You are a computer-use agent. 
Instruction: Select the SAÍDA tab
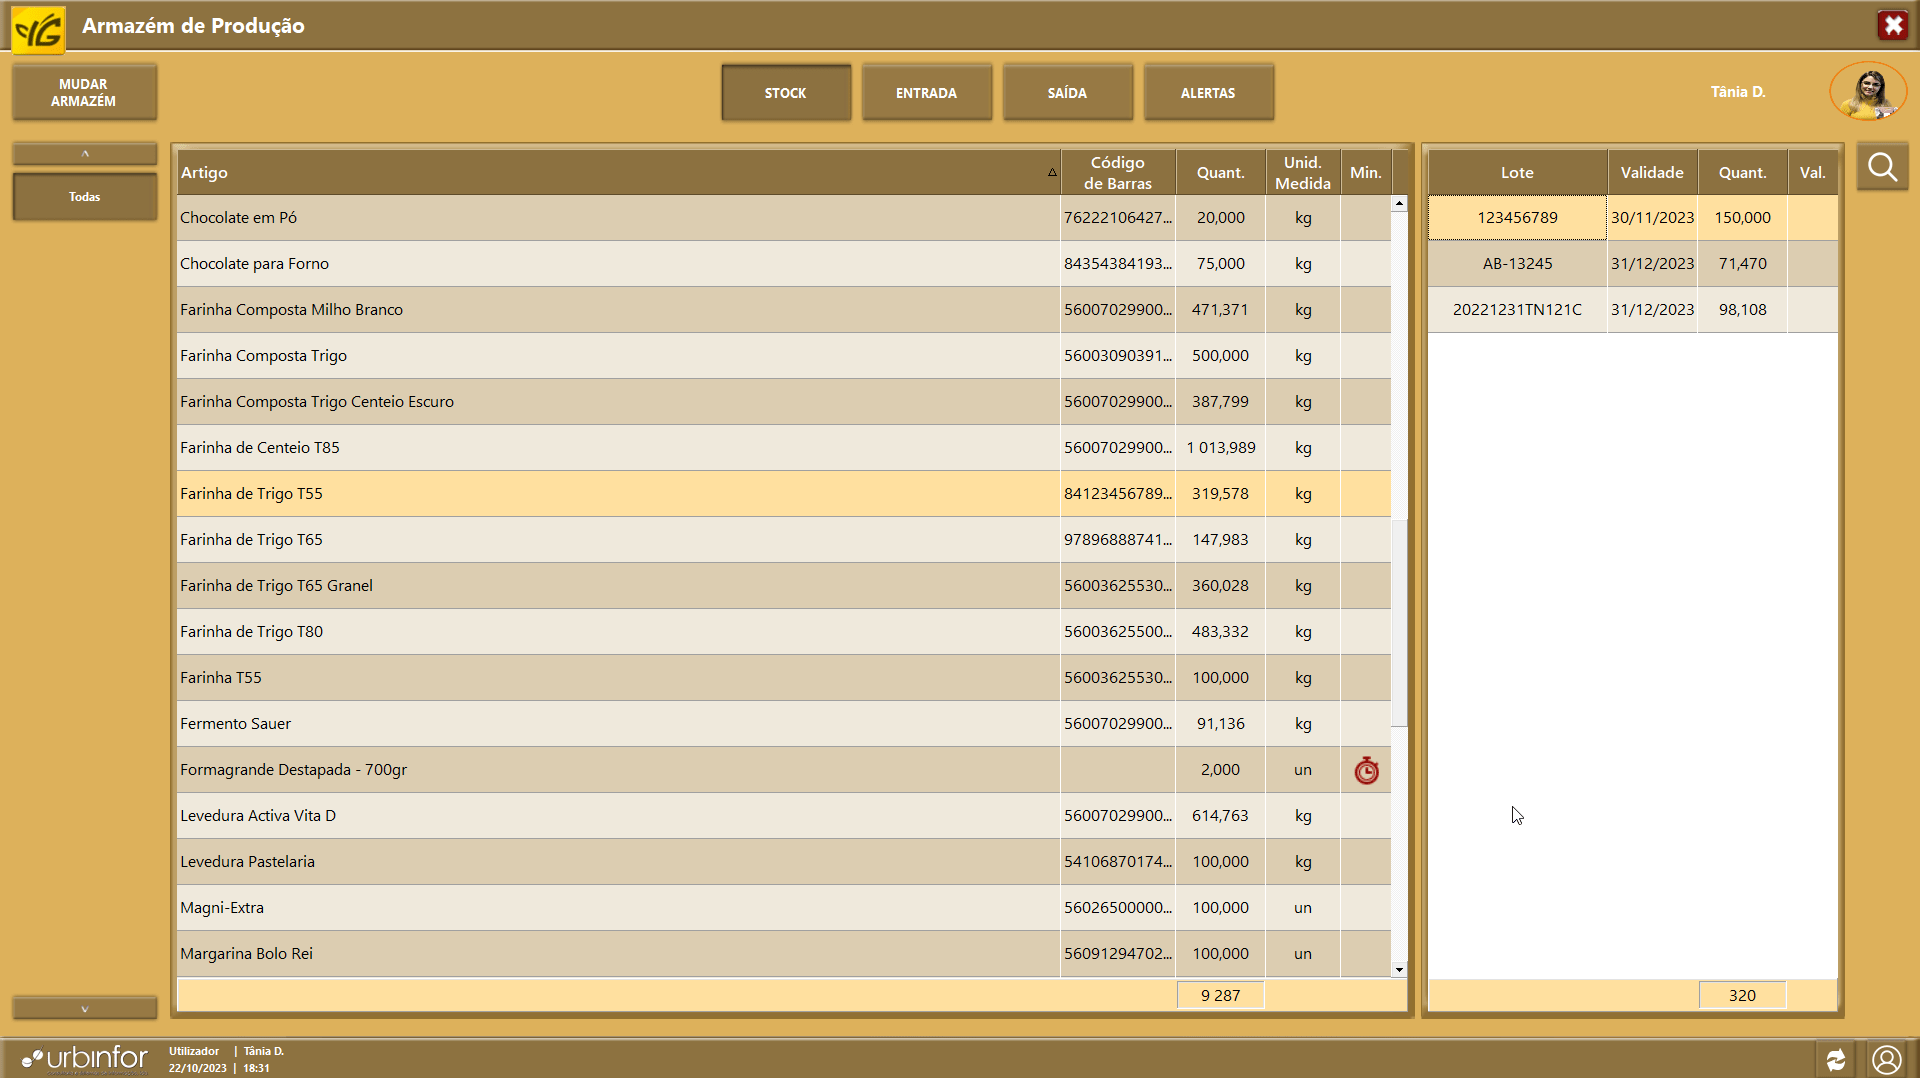pos(1067,93)
